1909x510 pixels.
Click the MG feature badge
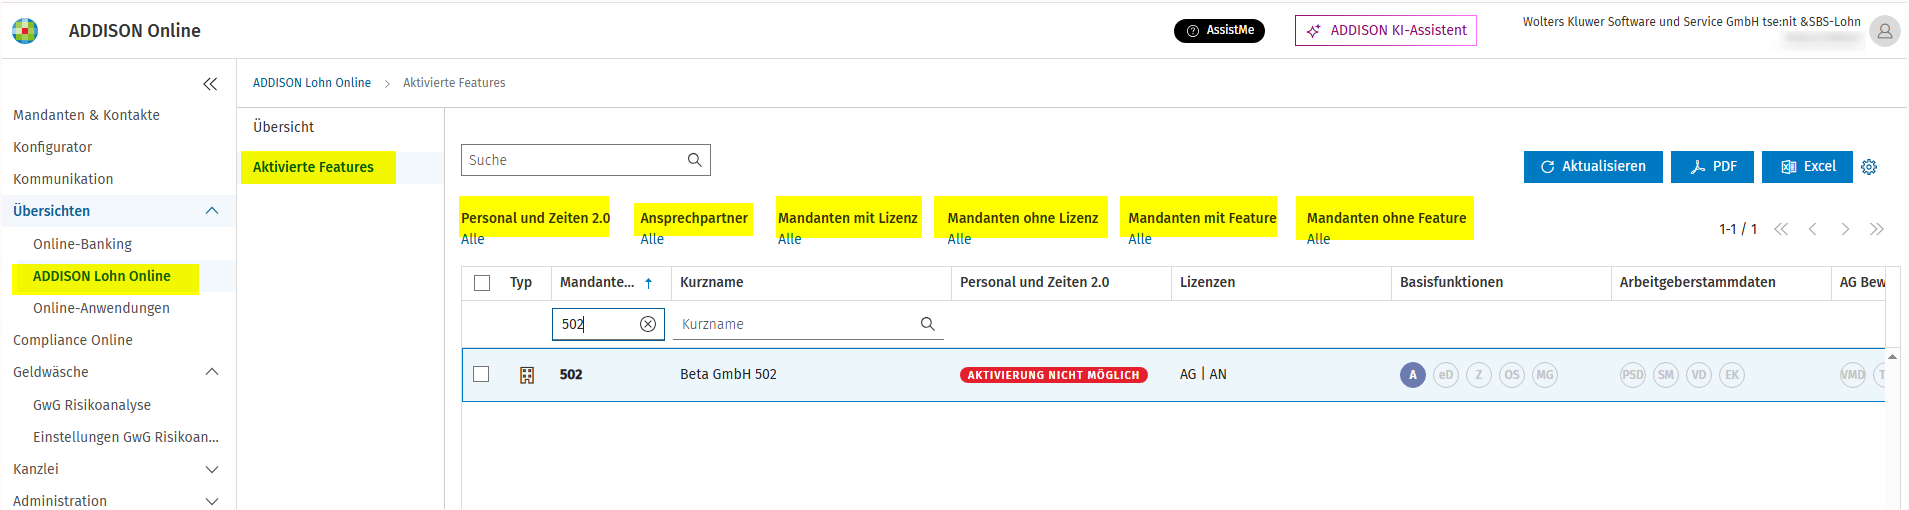[1545, 375]
